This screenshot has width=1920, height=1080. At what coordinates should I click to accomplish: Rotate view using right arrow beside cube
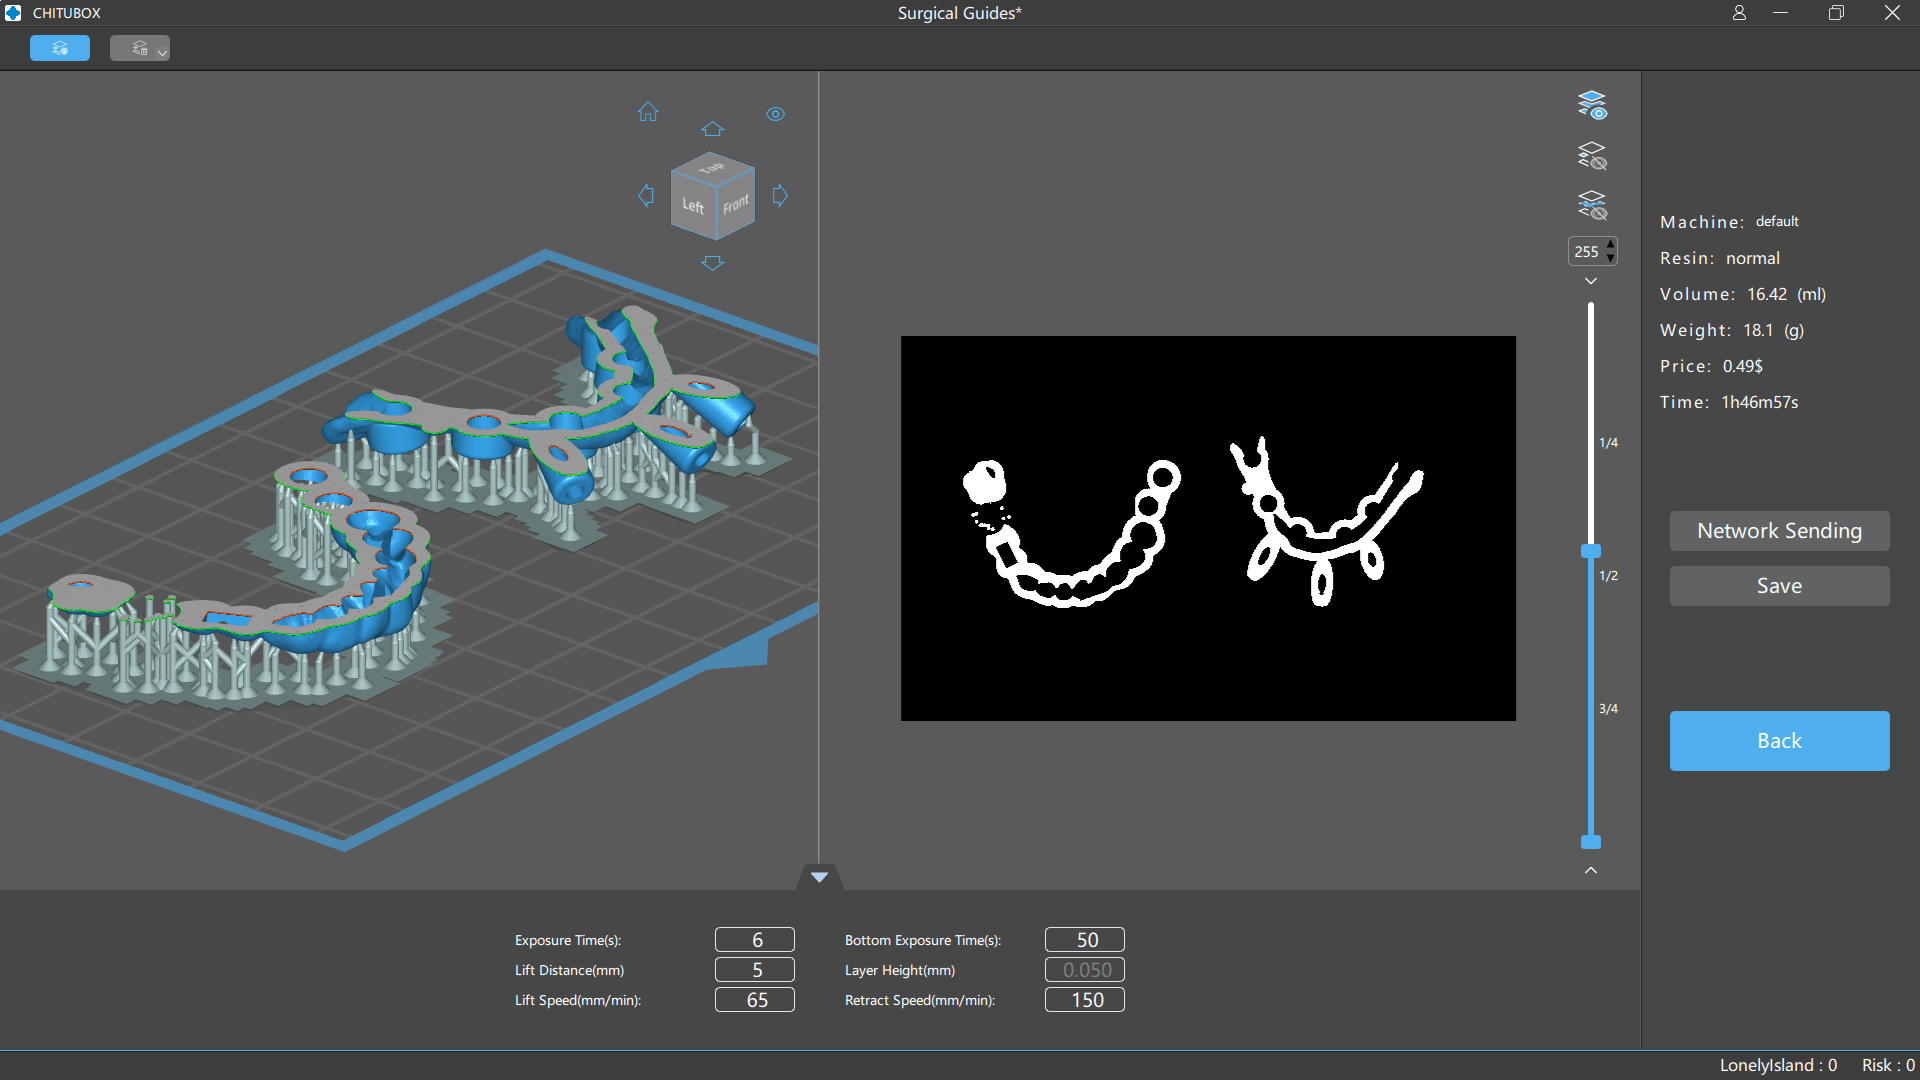[x=780, y=196]
